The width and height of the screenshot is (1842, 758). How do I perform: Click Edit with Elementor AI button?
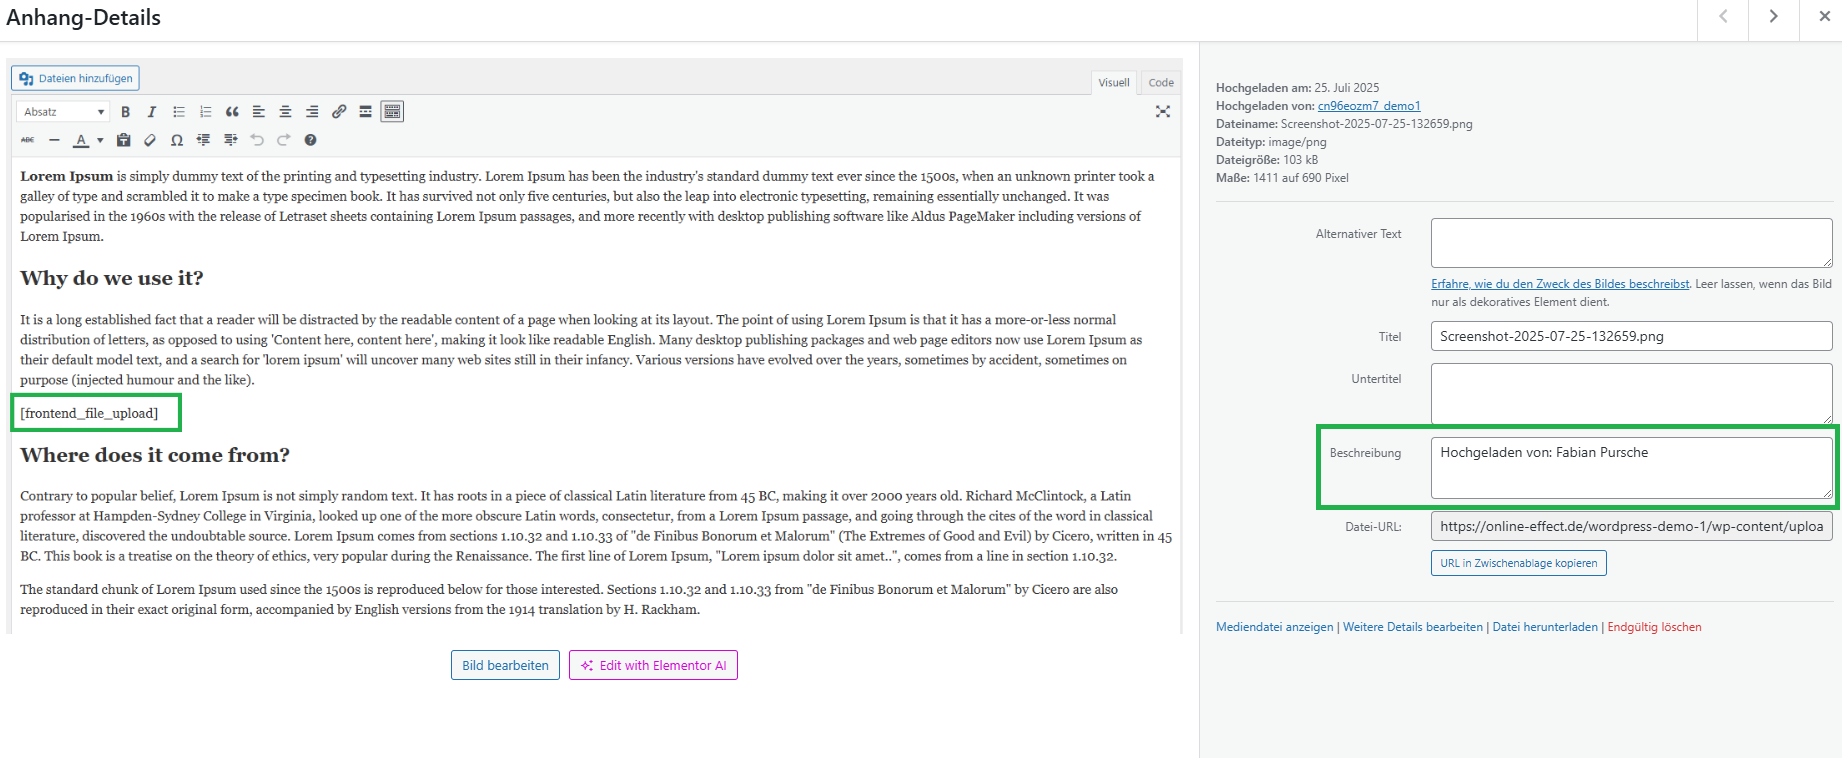pos(653,665)
